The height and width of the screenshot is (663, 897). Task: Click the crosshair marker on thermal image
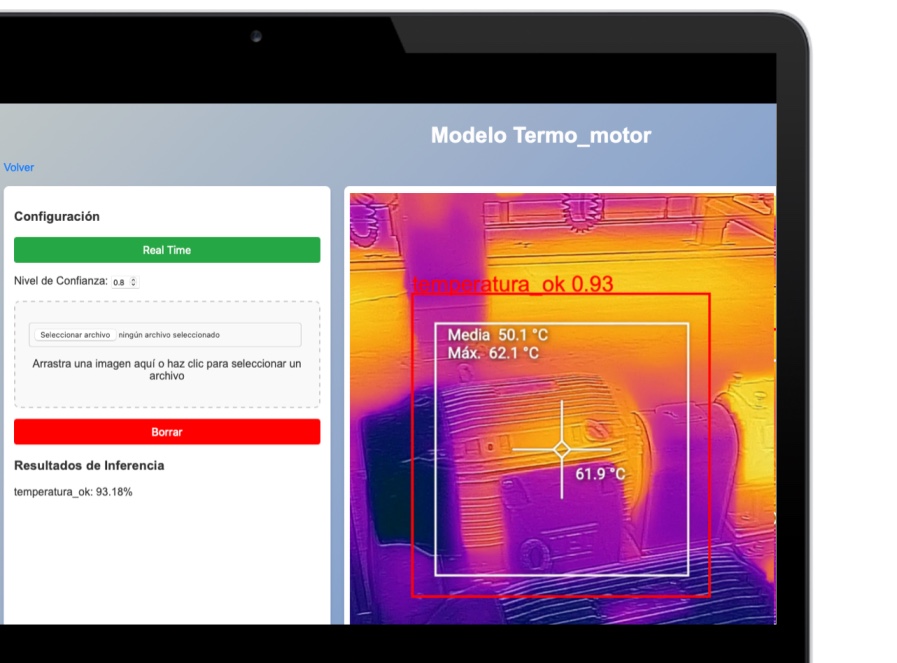click(562, 450)
